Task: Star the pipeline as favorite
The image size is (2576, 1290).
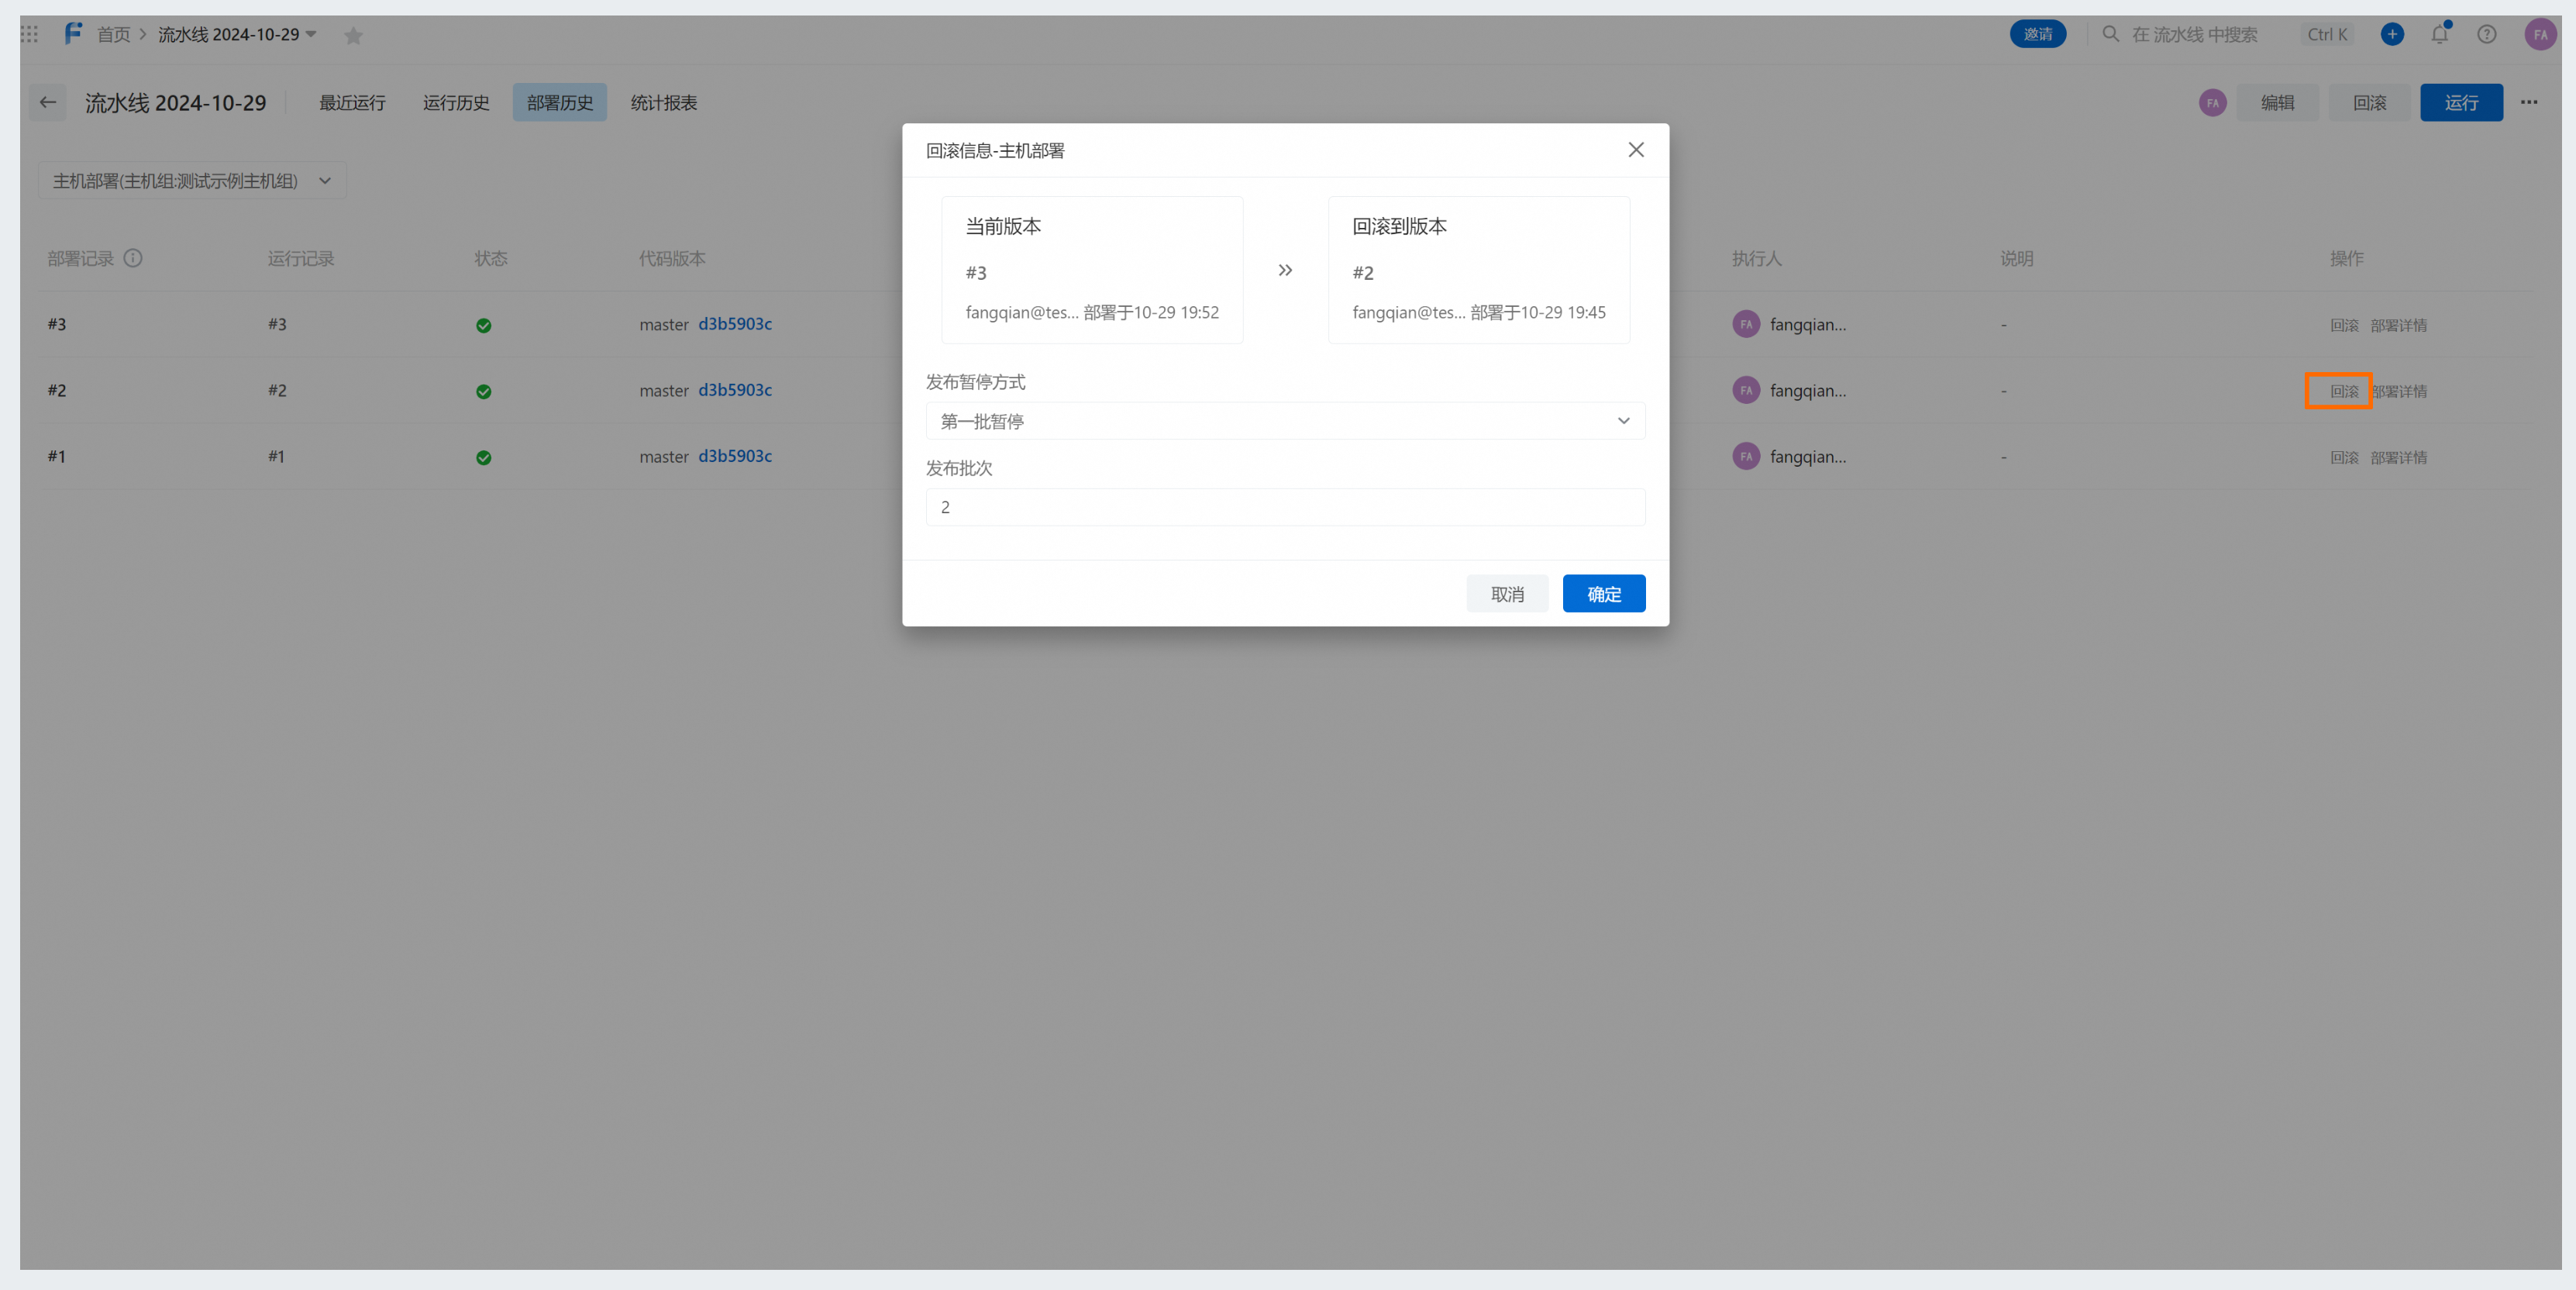Action: pyautogui.click(x=353, y=36)
